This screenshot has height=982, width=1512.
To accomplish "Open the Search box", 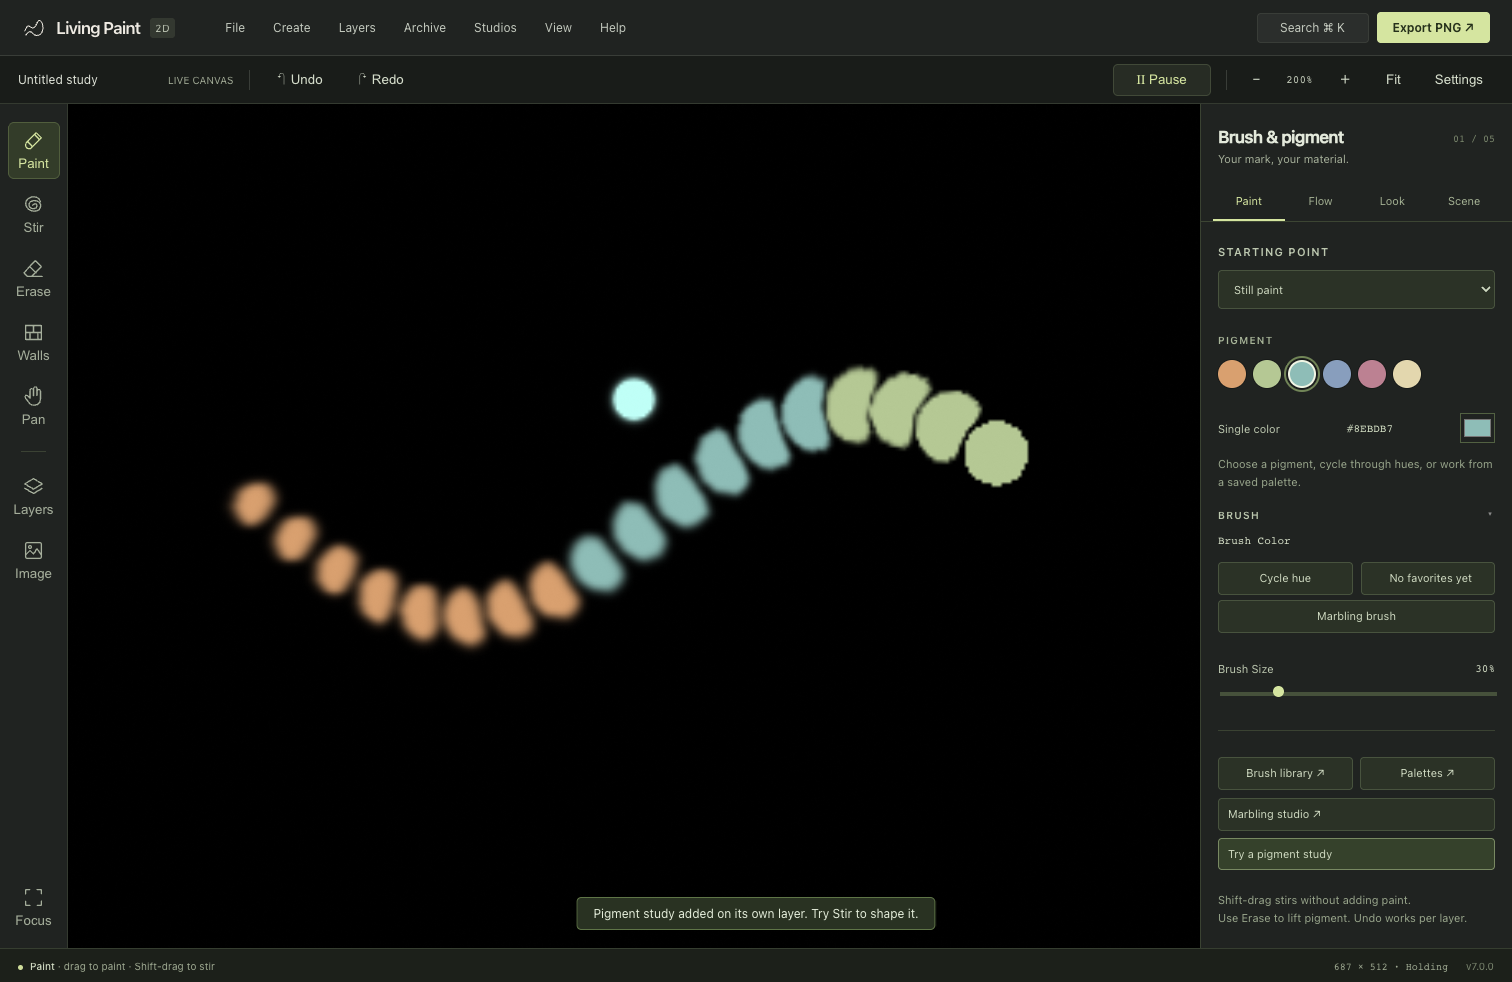I will point(1312,28).
